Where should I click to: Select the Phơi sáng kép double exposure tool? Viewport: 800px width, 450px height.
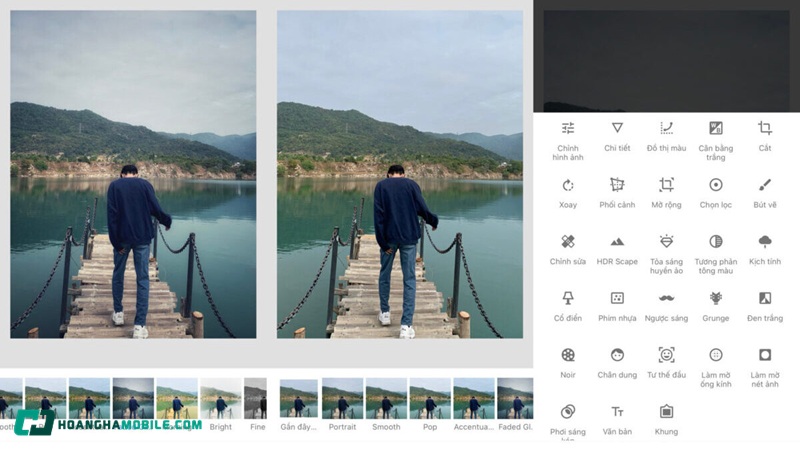(567, 422)
